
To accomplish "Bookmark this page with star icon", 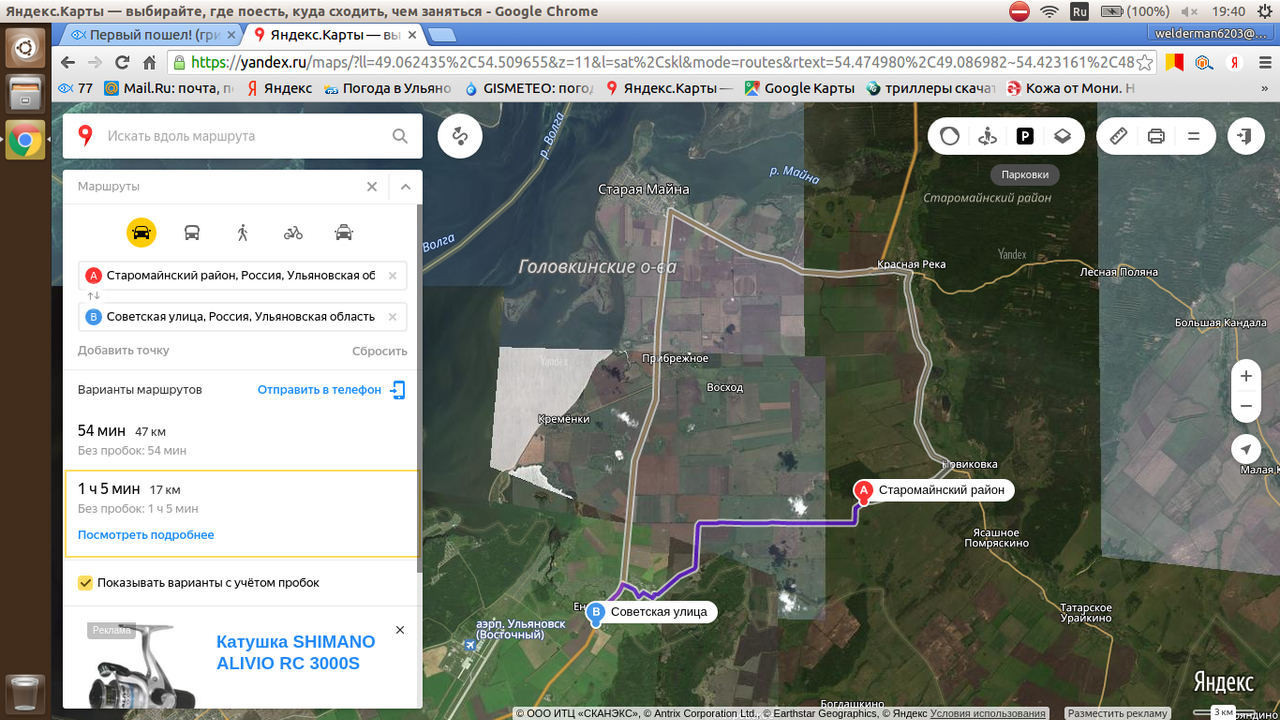I will pyautogui.click(x=1145, y=62).
